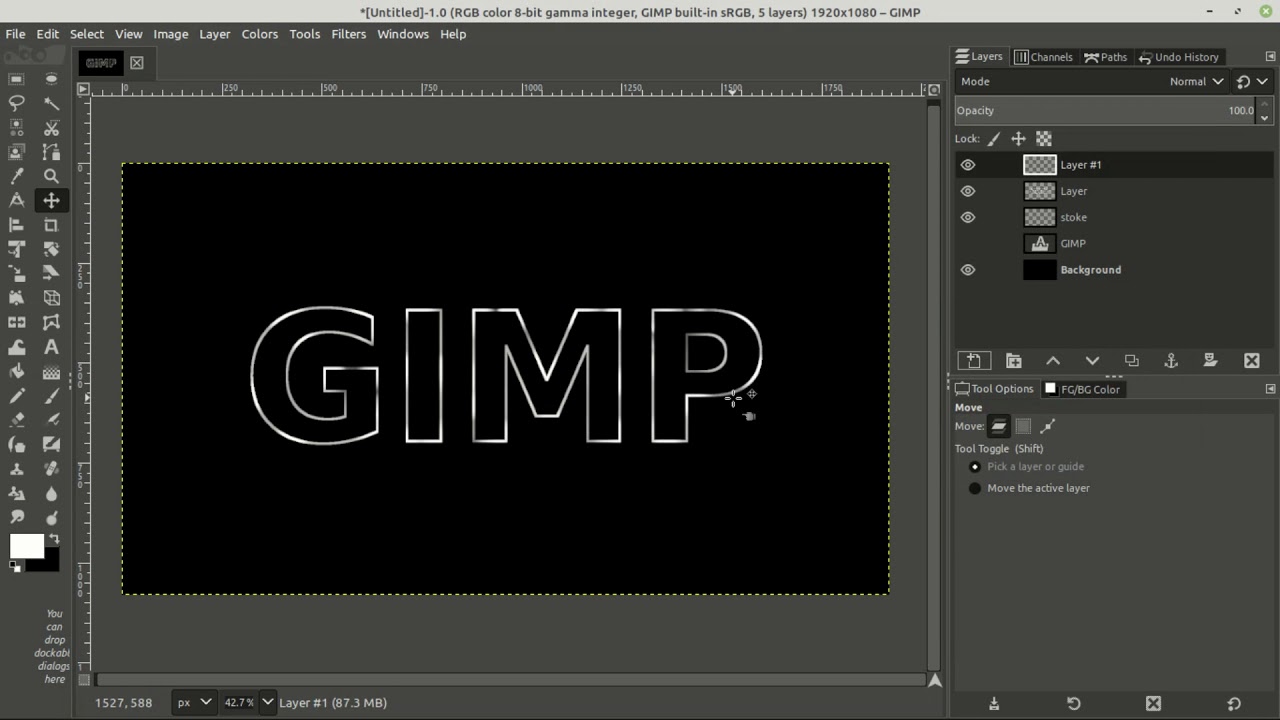1280x720 pixels.
Task: Set Move mode to path
Action: point(1048,426)
